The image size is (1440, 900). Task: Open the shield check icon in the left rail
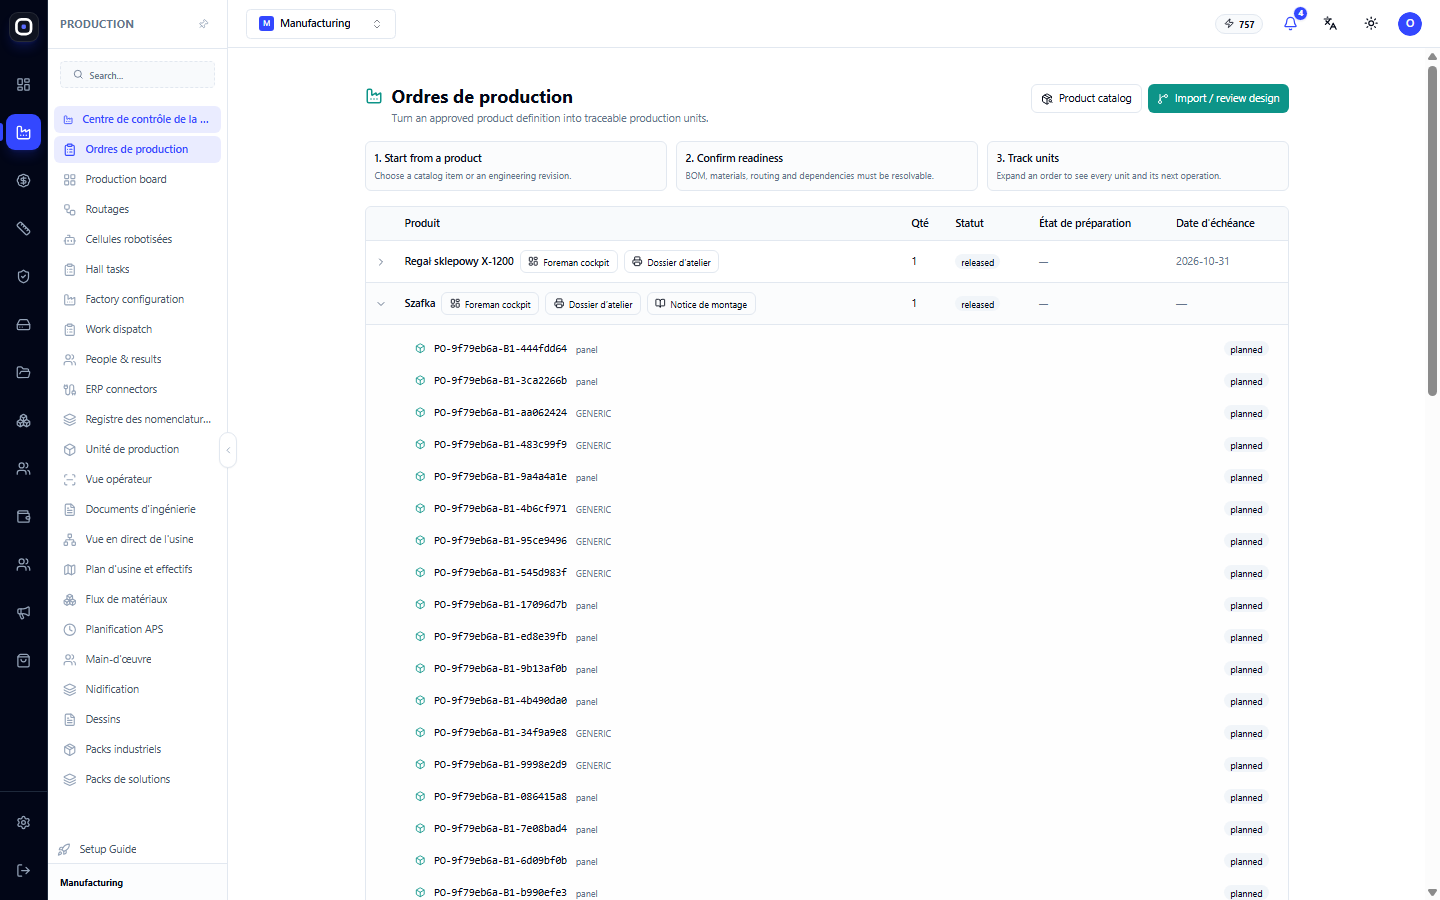(x=24, y=277)
